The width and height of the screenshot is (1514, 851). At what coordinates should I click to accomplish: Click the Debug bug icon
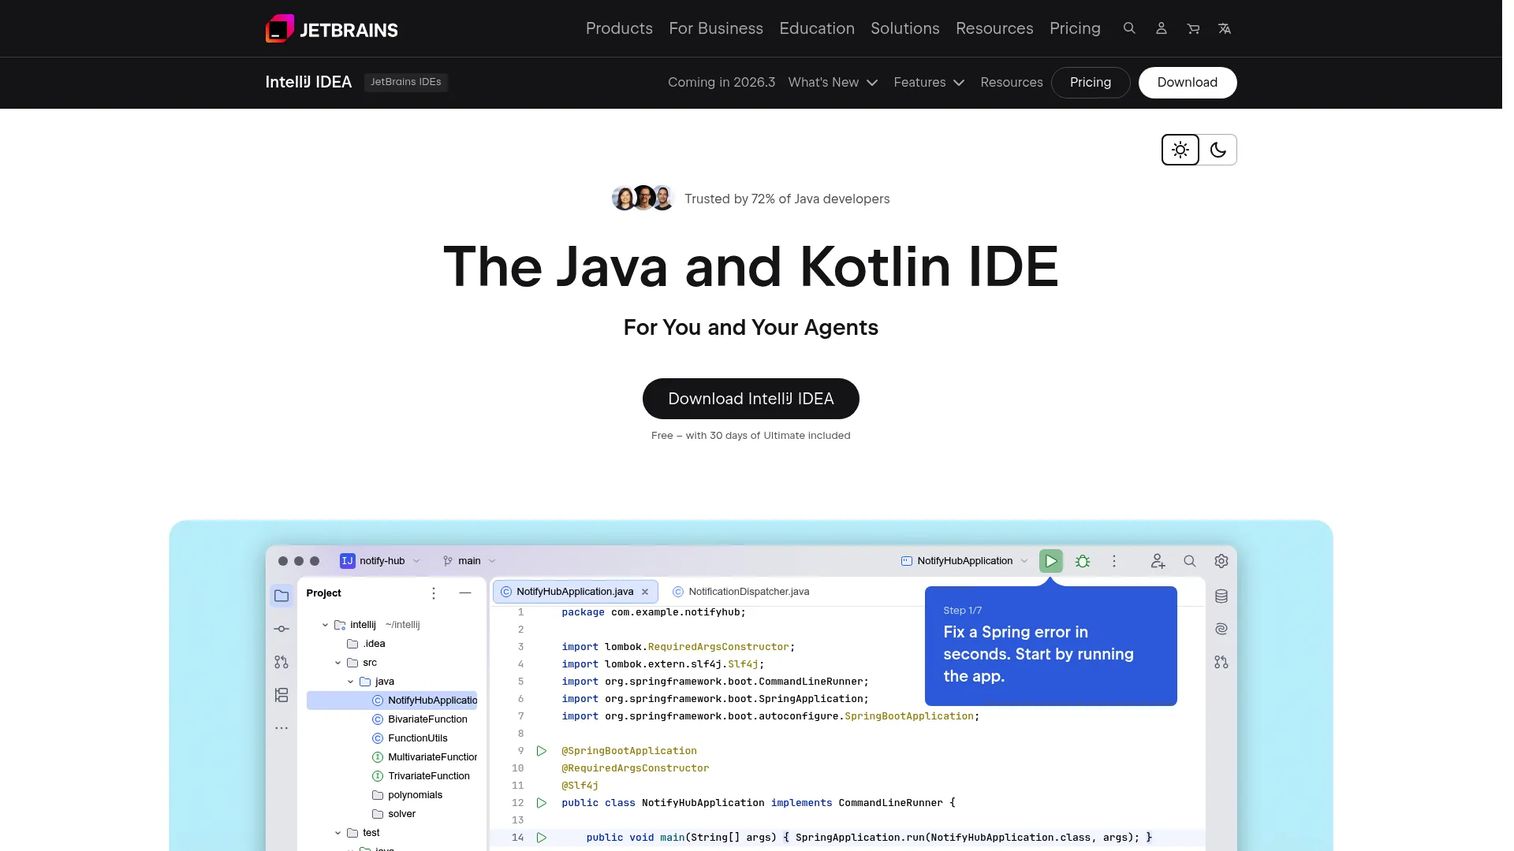(x=1082, y=561)
